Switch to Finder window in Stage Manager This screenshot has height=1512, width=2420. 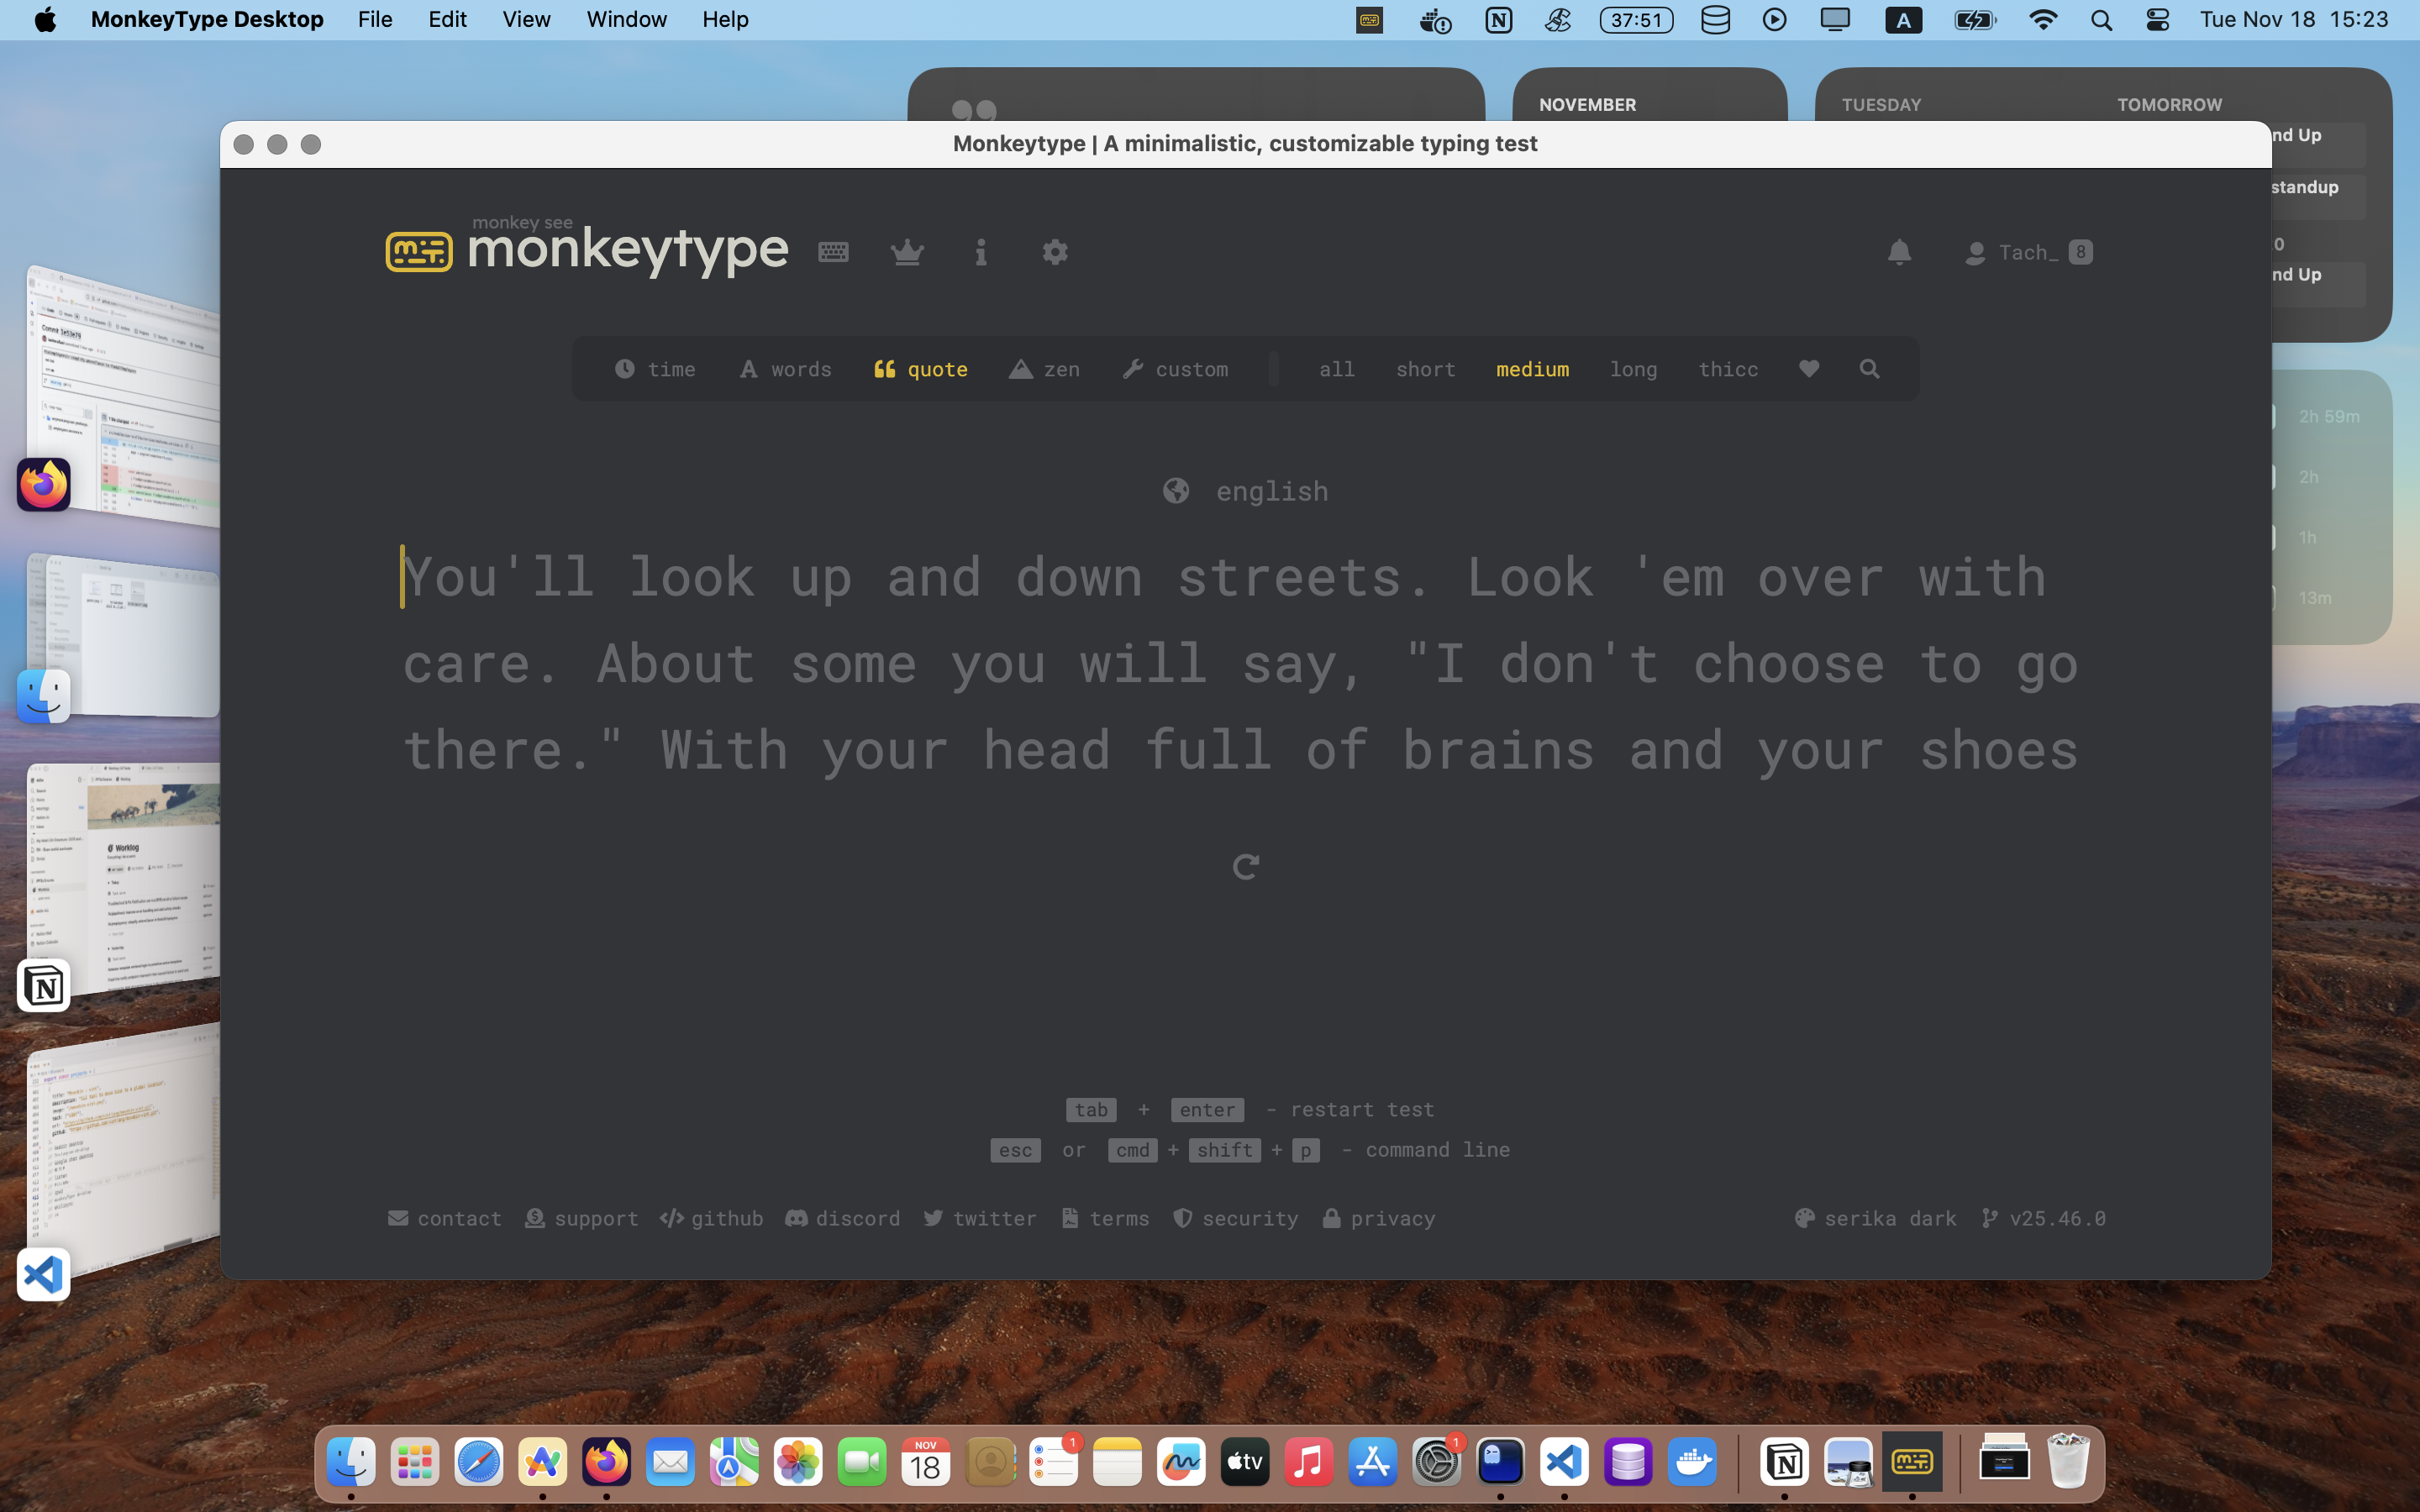click(124, 635)
